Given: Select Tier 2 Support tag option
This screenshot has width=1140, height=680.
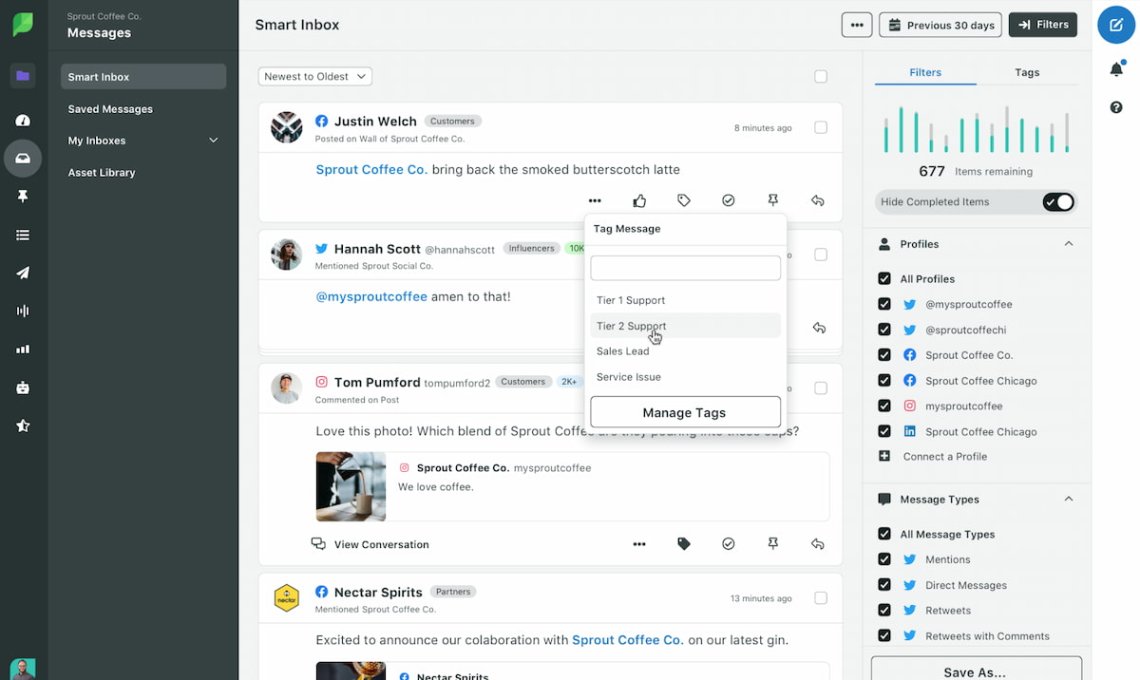Looking at the screenshot, I should [632, 326].
